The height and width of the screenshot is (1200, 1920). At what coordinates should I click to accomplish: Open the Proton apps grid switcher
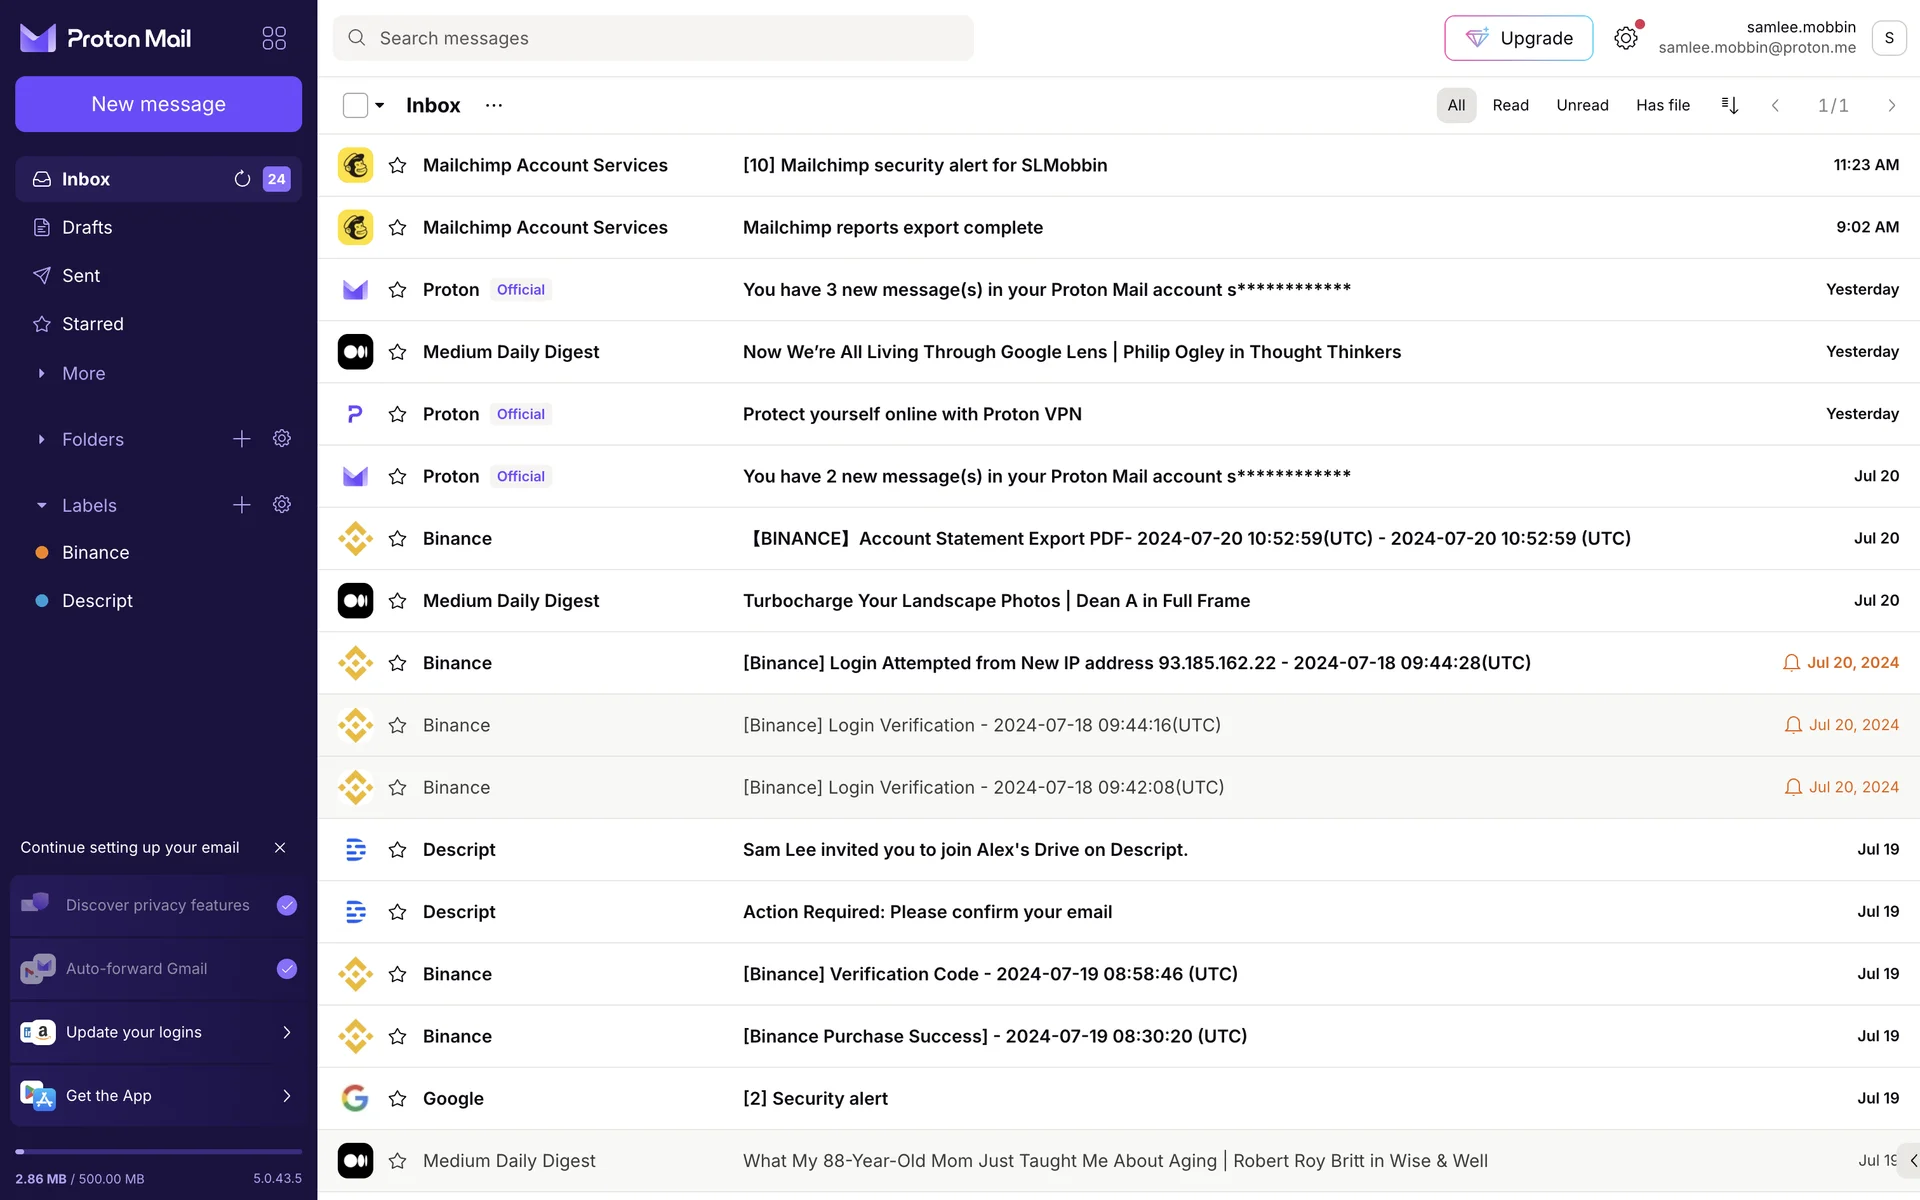tap(274, 38)
